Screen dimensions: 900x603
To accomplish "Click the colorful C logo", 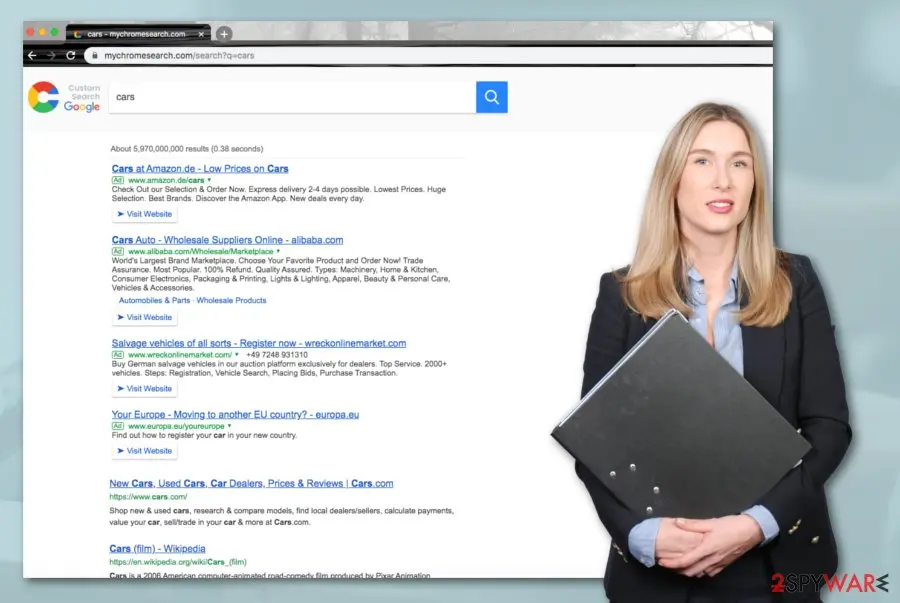I will (x=44, y=97).
